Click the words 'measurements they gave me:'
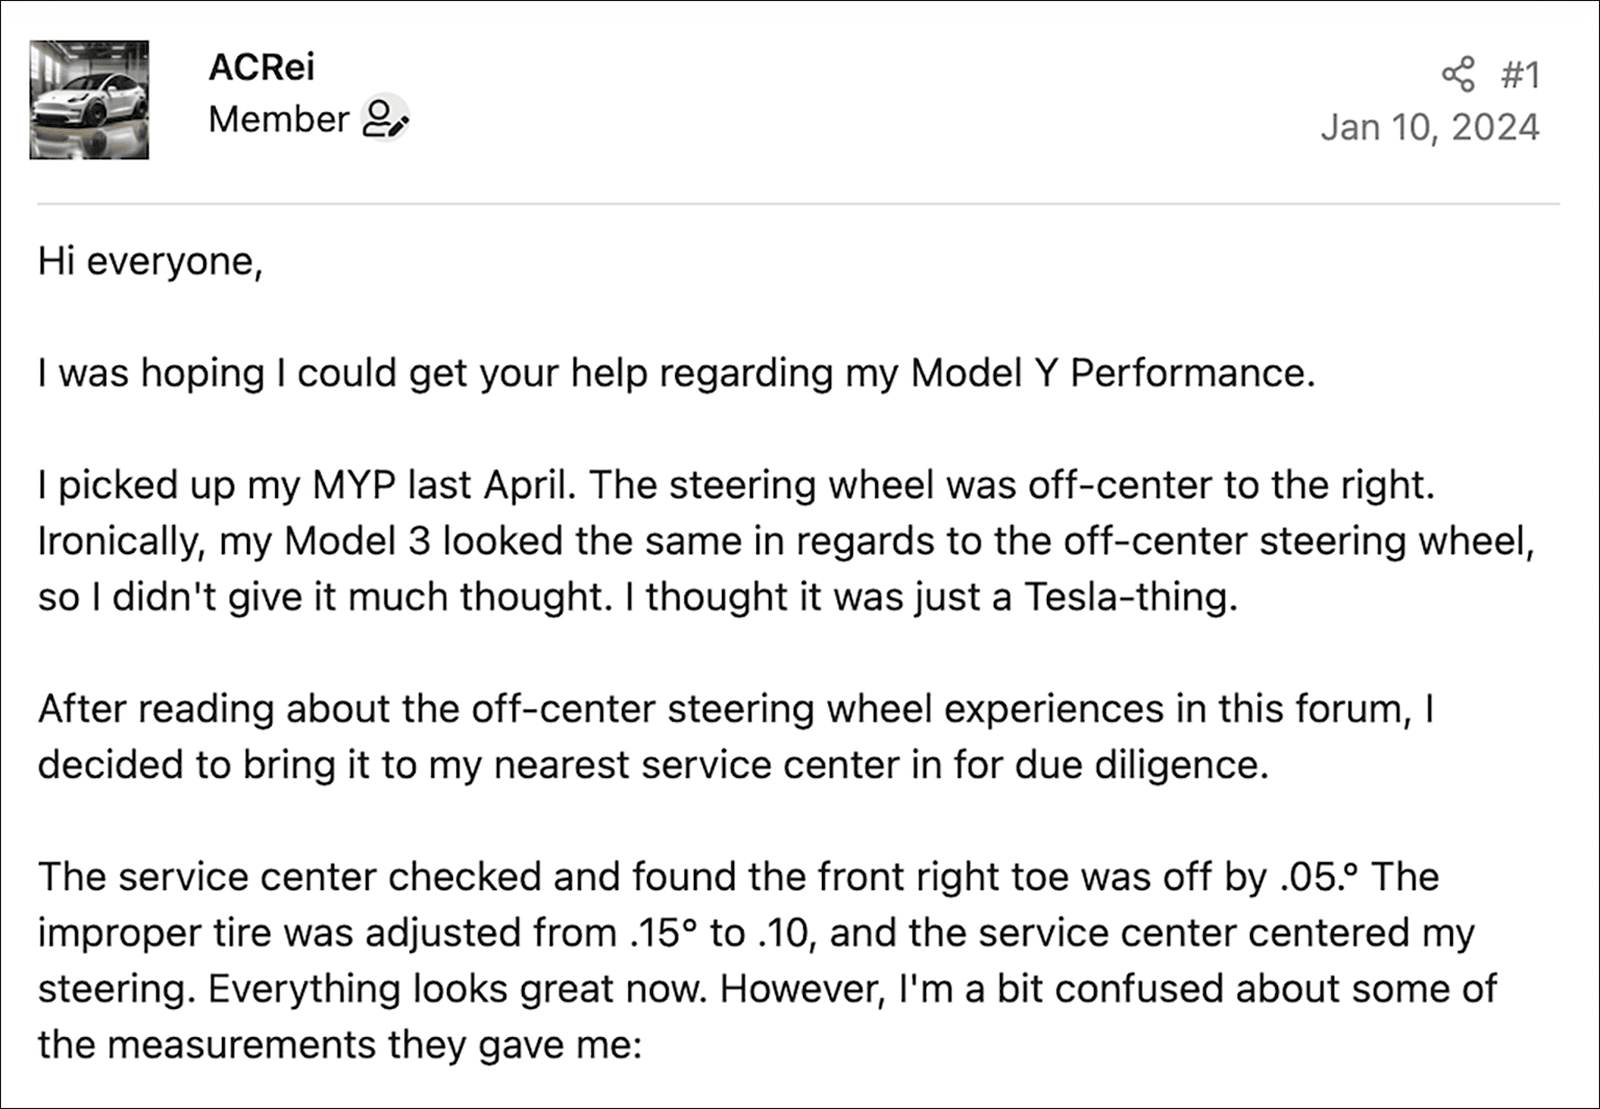This screenshot has width=1600, height=1109. click(374, 1045)
